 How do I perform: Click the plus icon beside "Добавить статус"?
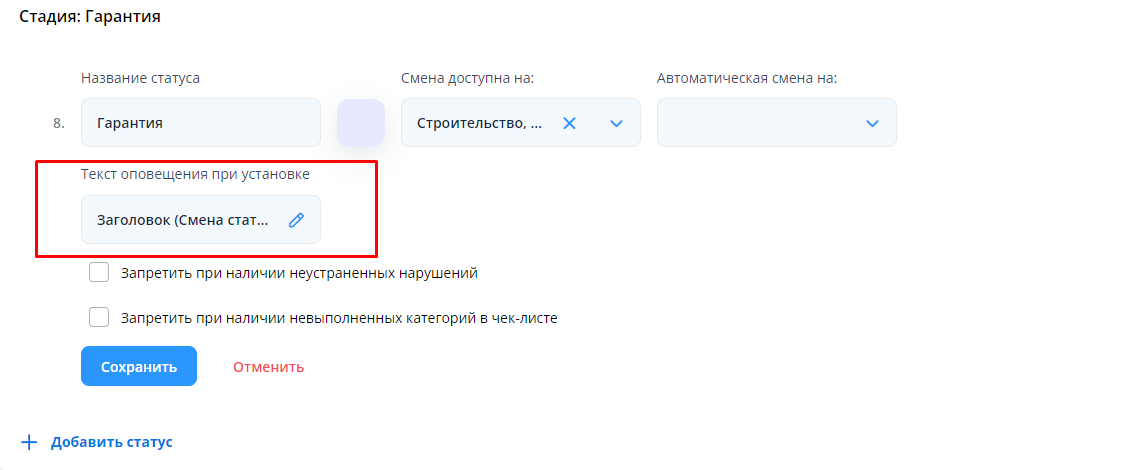point(29,442)
